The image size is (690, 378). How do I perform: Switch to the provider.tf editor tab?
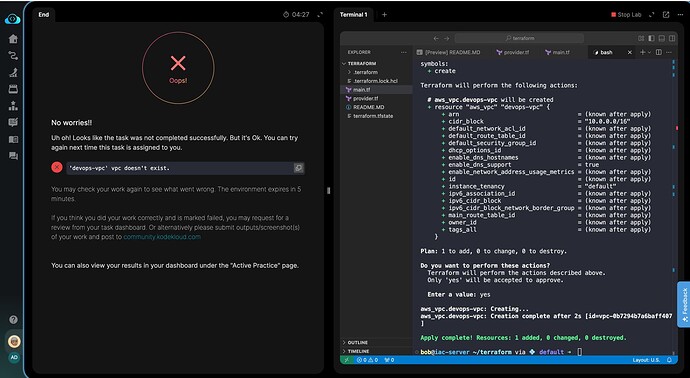(x=513, y=52)
